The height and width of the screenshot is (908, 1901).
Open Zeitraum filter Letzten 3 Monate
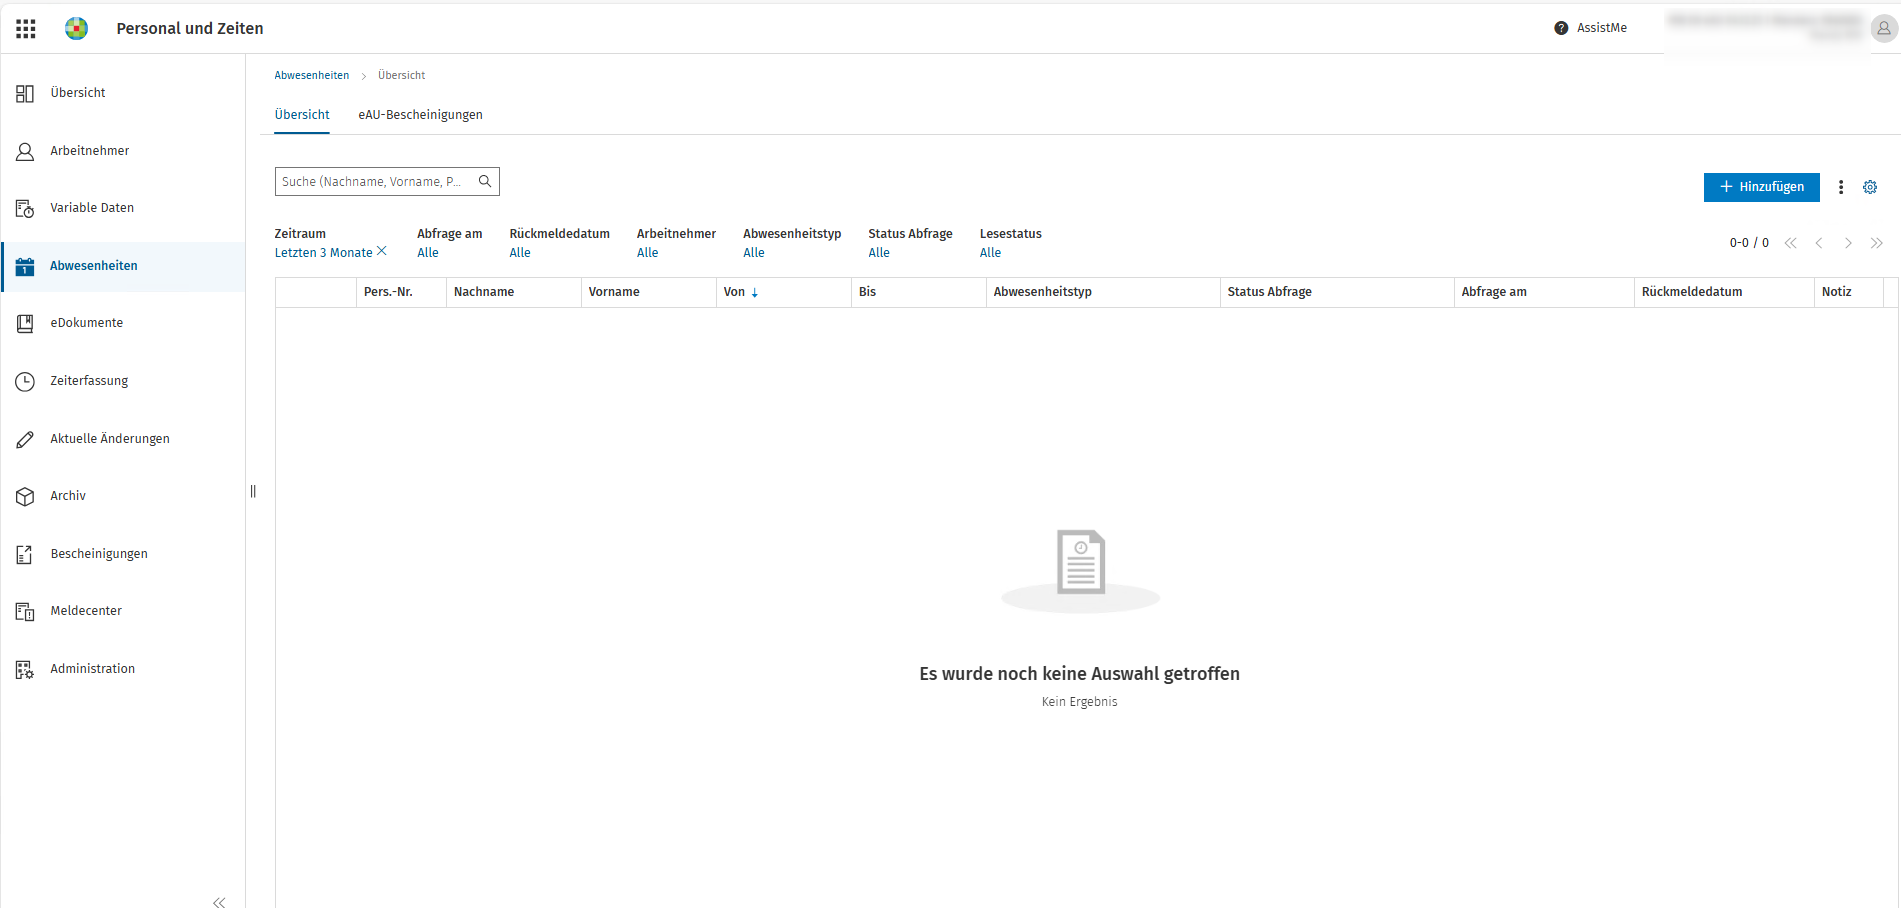[323, 253]
